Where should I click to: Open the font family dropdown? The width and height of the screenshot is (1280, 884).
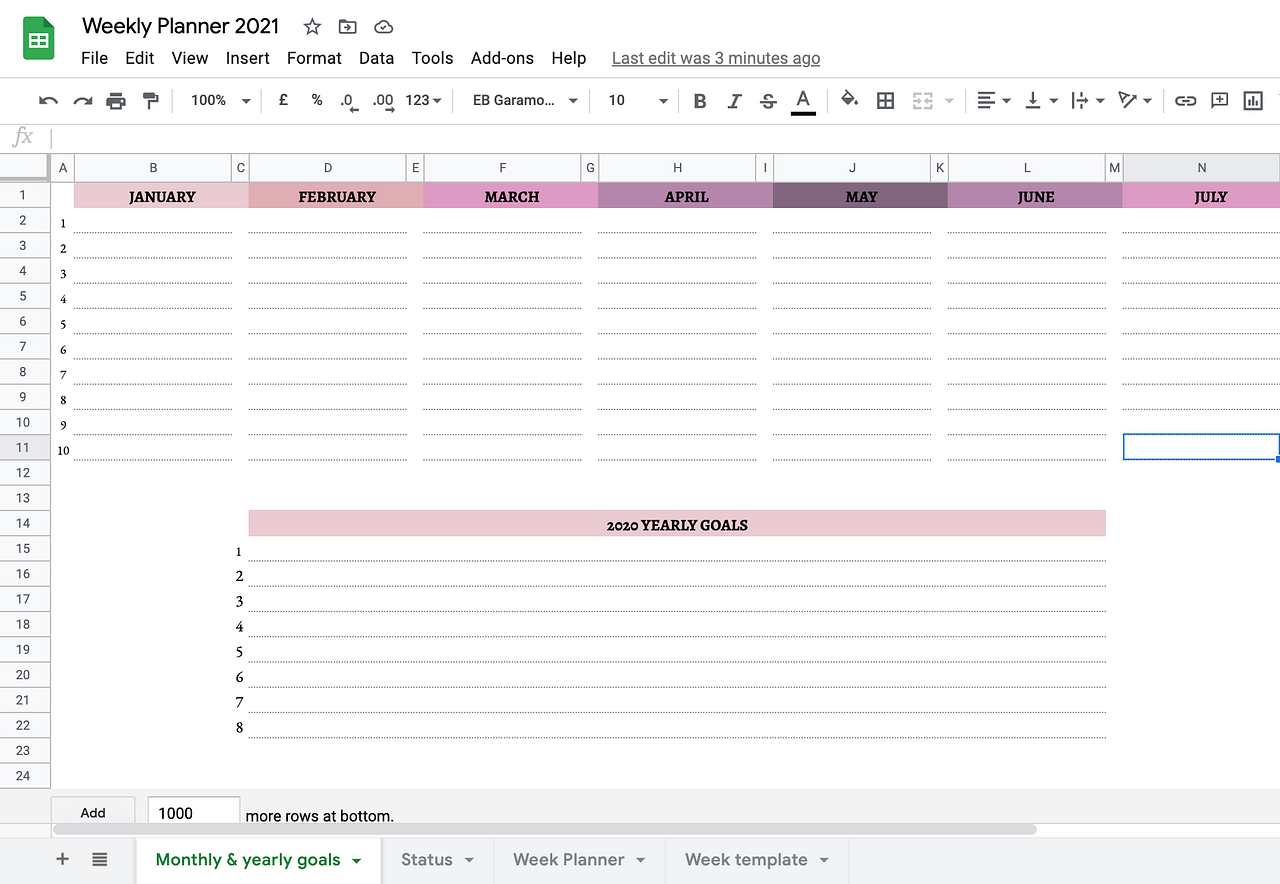click(521, 100)
